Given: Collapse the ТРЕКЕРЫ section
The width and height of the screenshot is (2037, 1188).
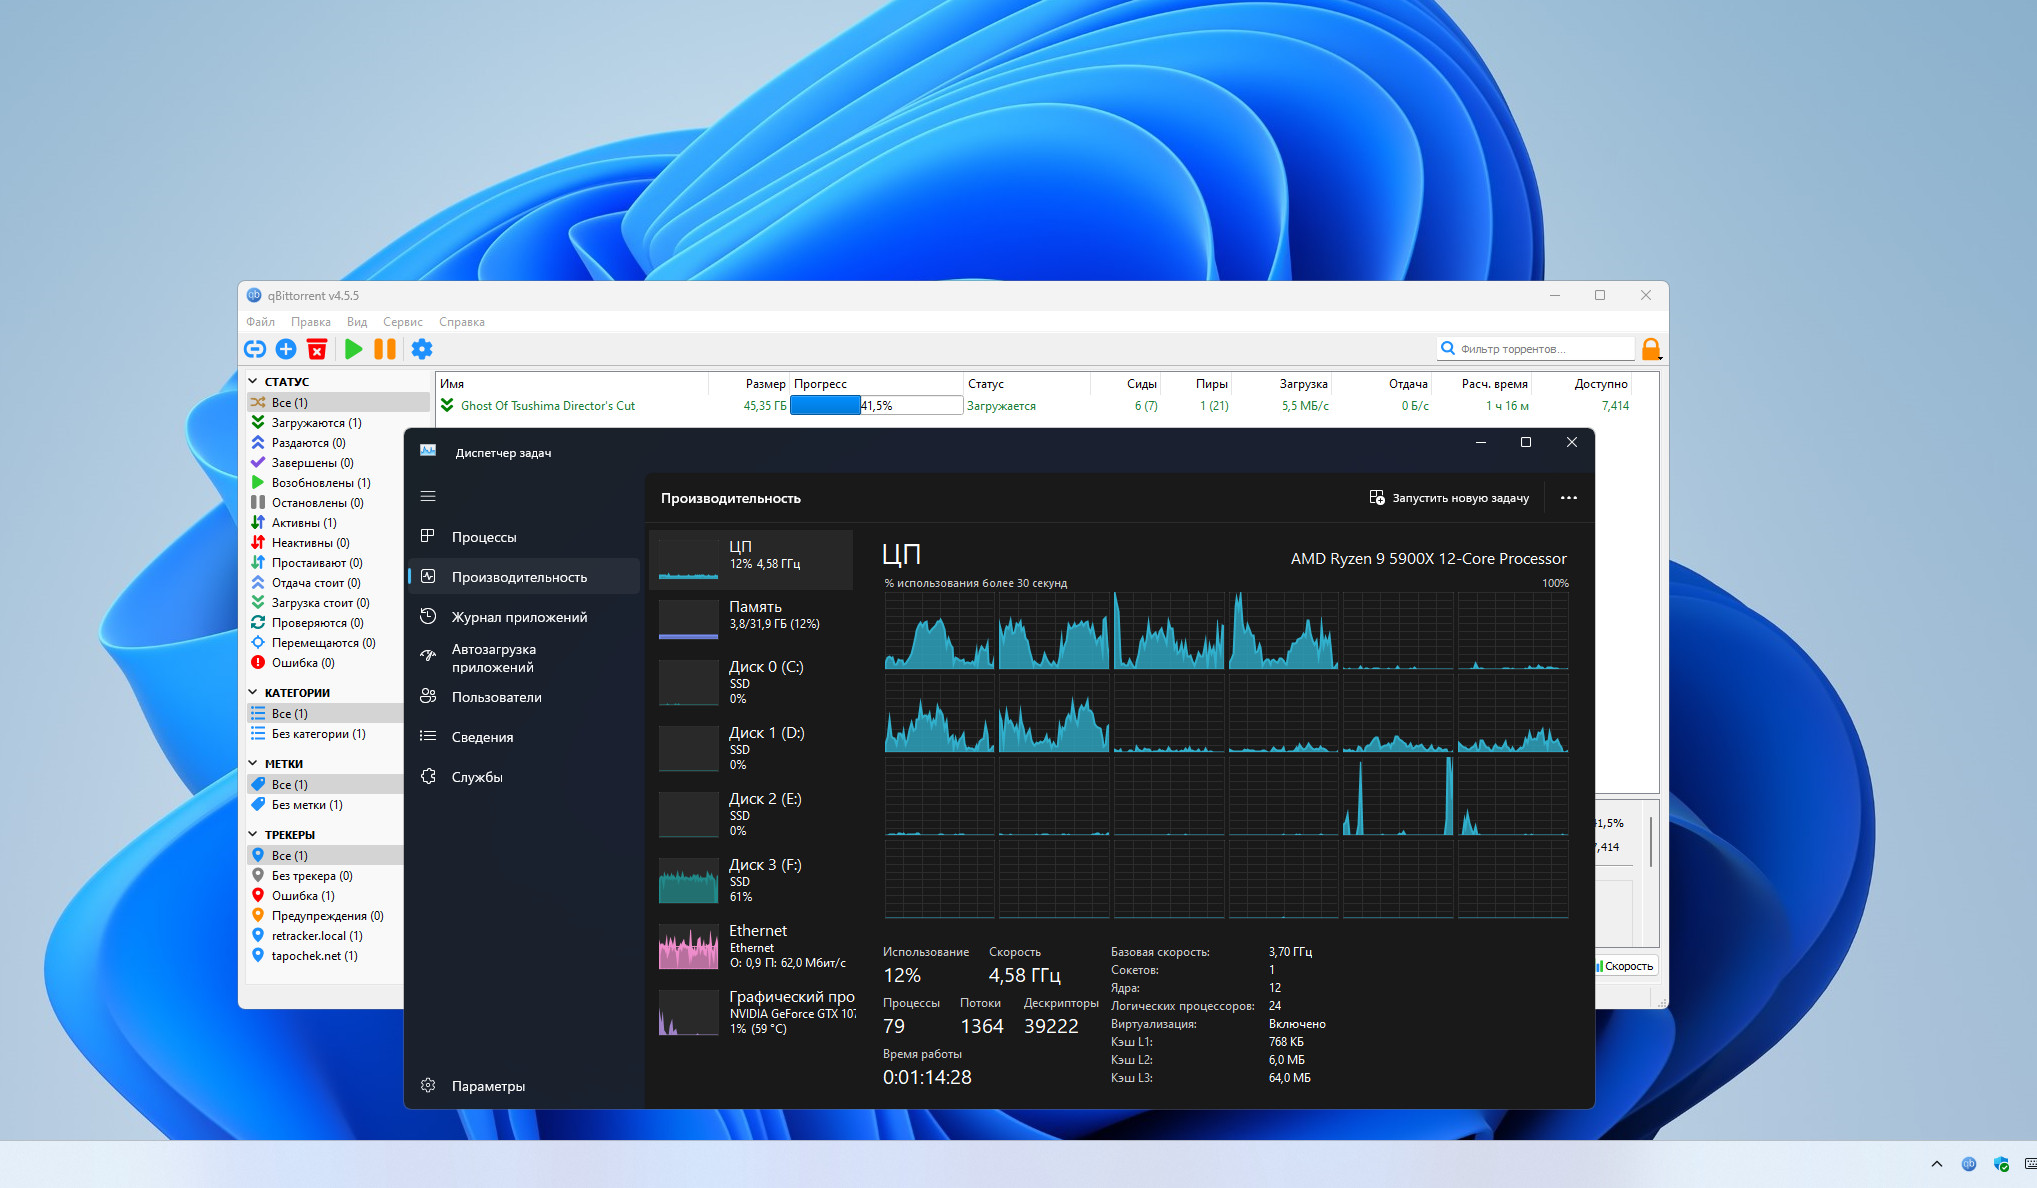Looking at the screenshot, I should click(253, 835).
